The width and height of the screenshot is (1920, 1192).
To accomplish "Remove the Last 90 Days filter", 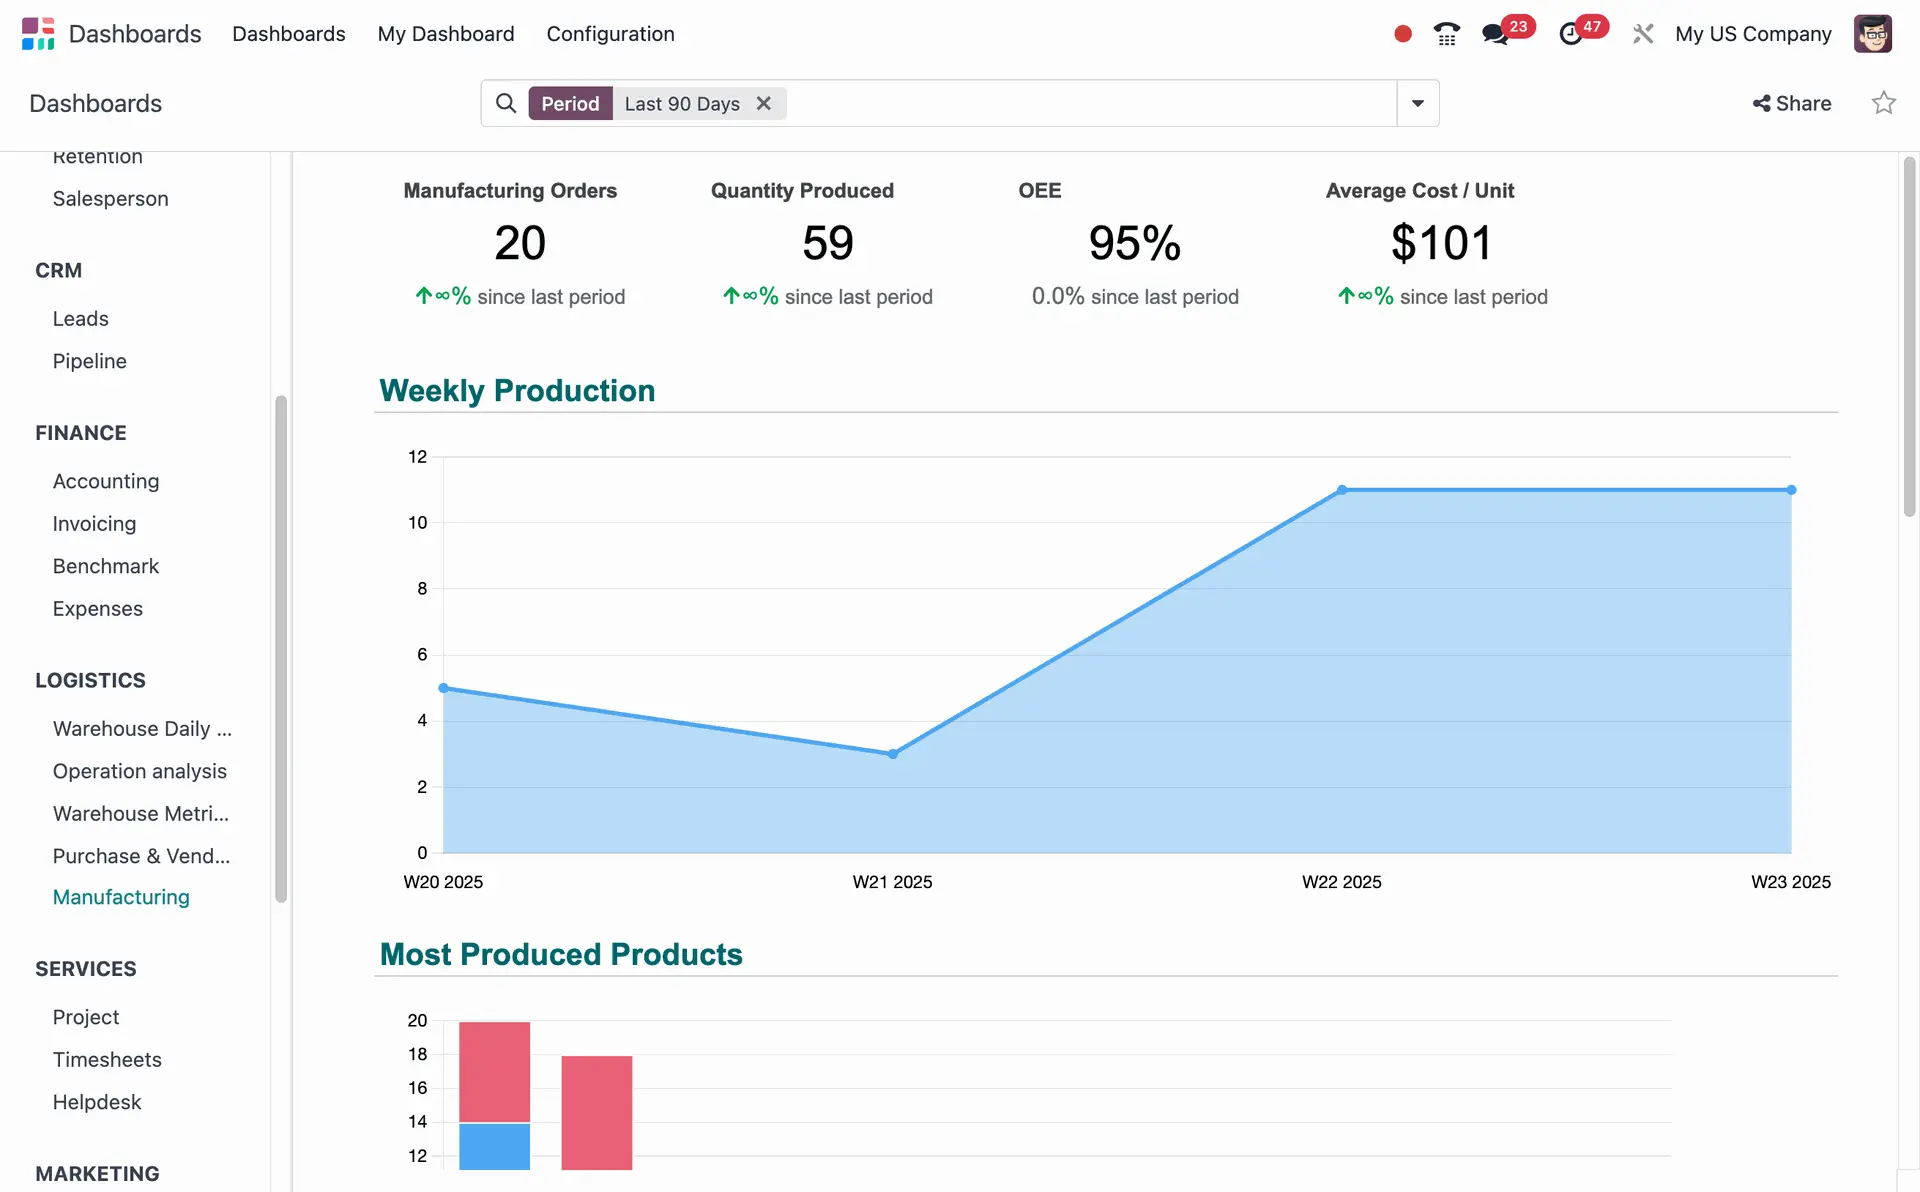I will click(x=764, y=103).
